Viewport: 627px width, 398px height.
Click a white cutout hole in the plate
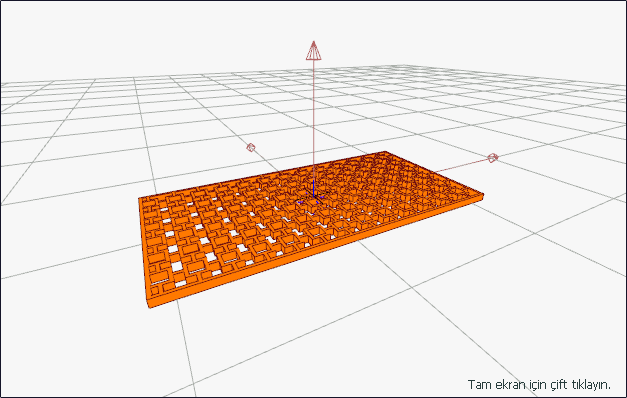[x=176, y=266]
